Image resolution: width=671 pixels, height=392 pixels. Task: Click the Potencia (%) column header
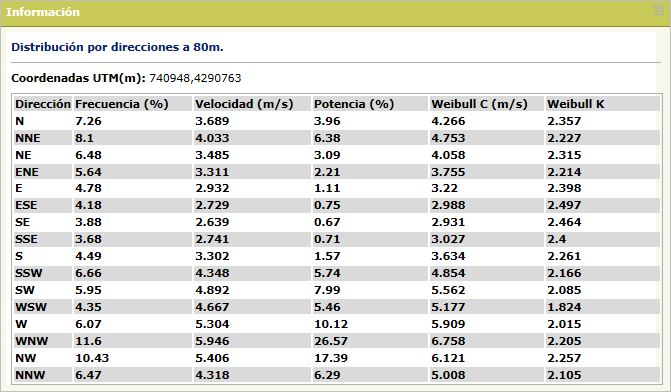354,104
